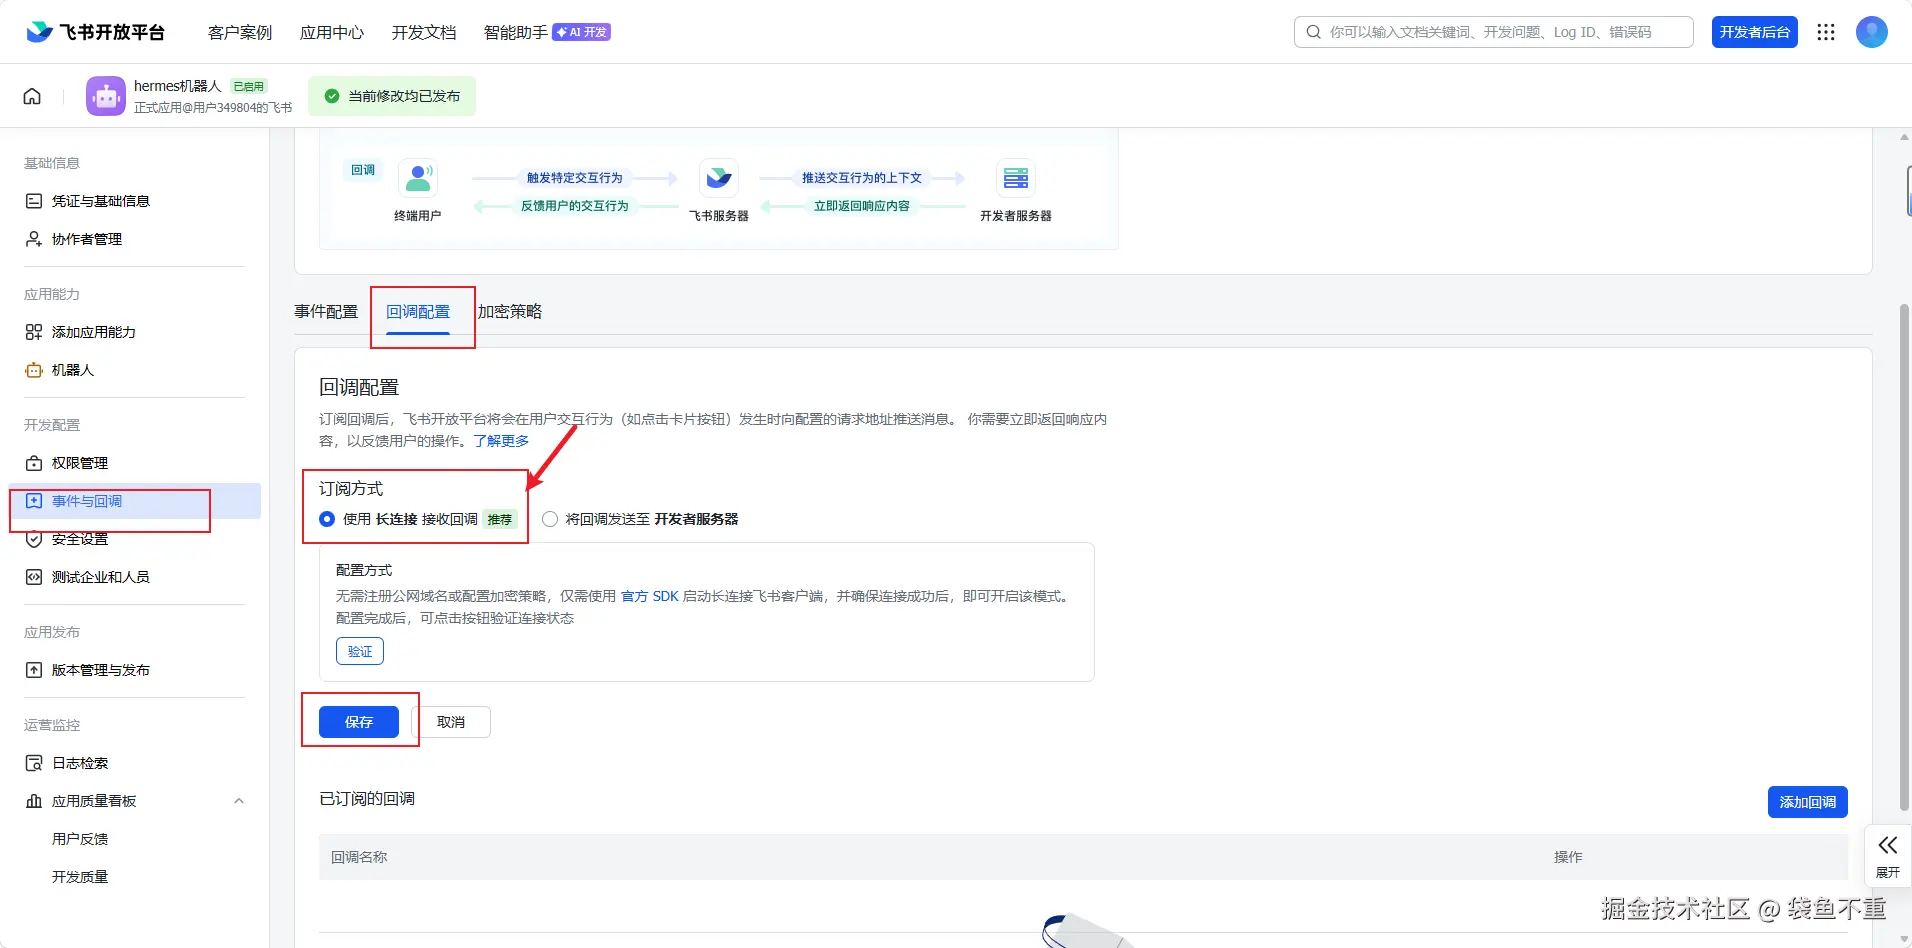The width and height of the screenshot is (1912, 948).
Task: Switch to the 回调配置 tab
Action: pos(418,312)
